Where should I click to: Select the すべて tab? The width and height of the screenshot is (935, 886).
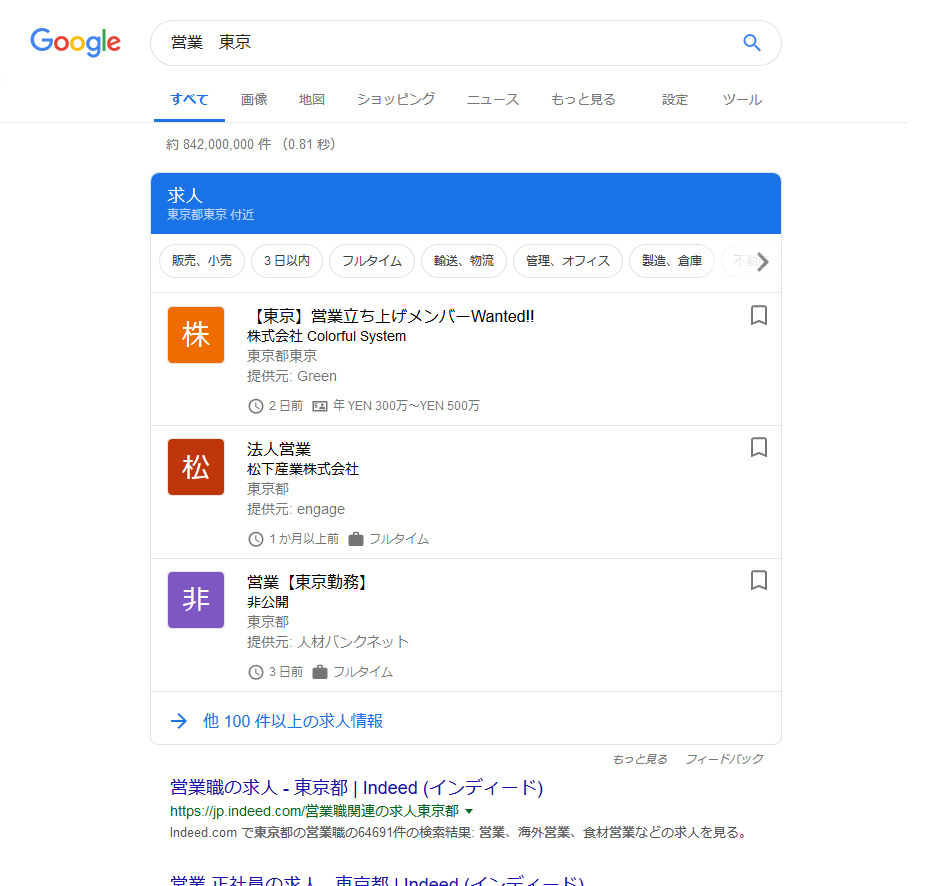tap(189, 100)
